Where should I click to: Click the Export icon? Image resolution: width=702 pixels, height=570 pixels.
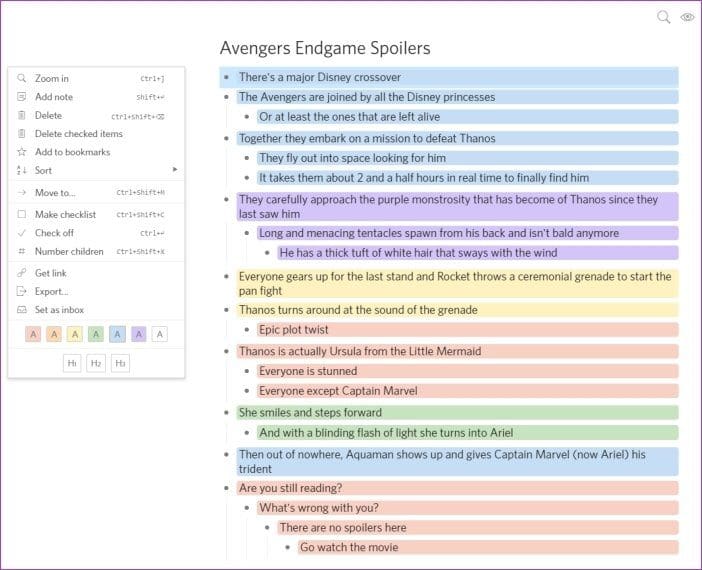point(21,291)
